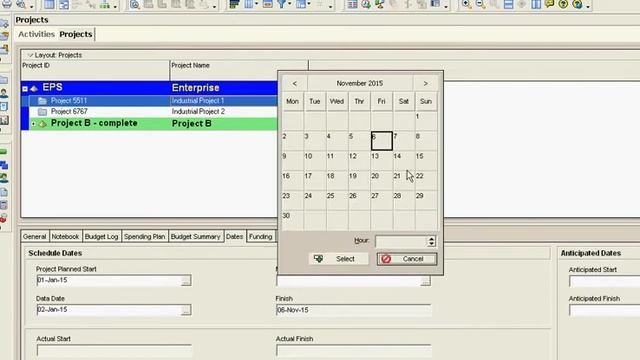Click the Finish field showing 06-Nov-15
640x360 pixels.
[353, 310]
